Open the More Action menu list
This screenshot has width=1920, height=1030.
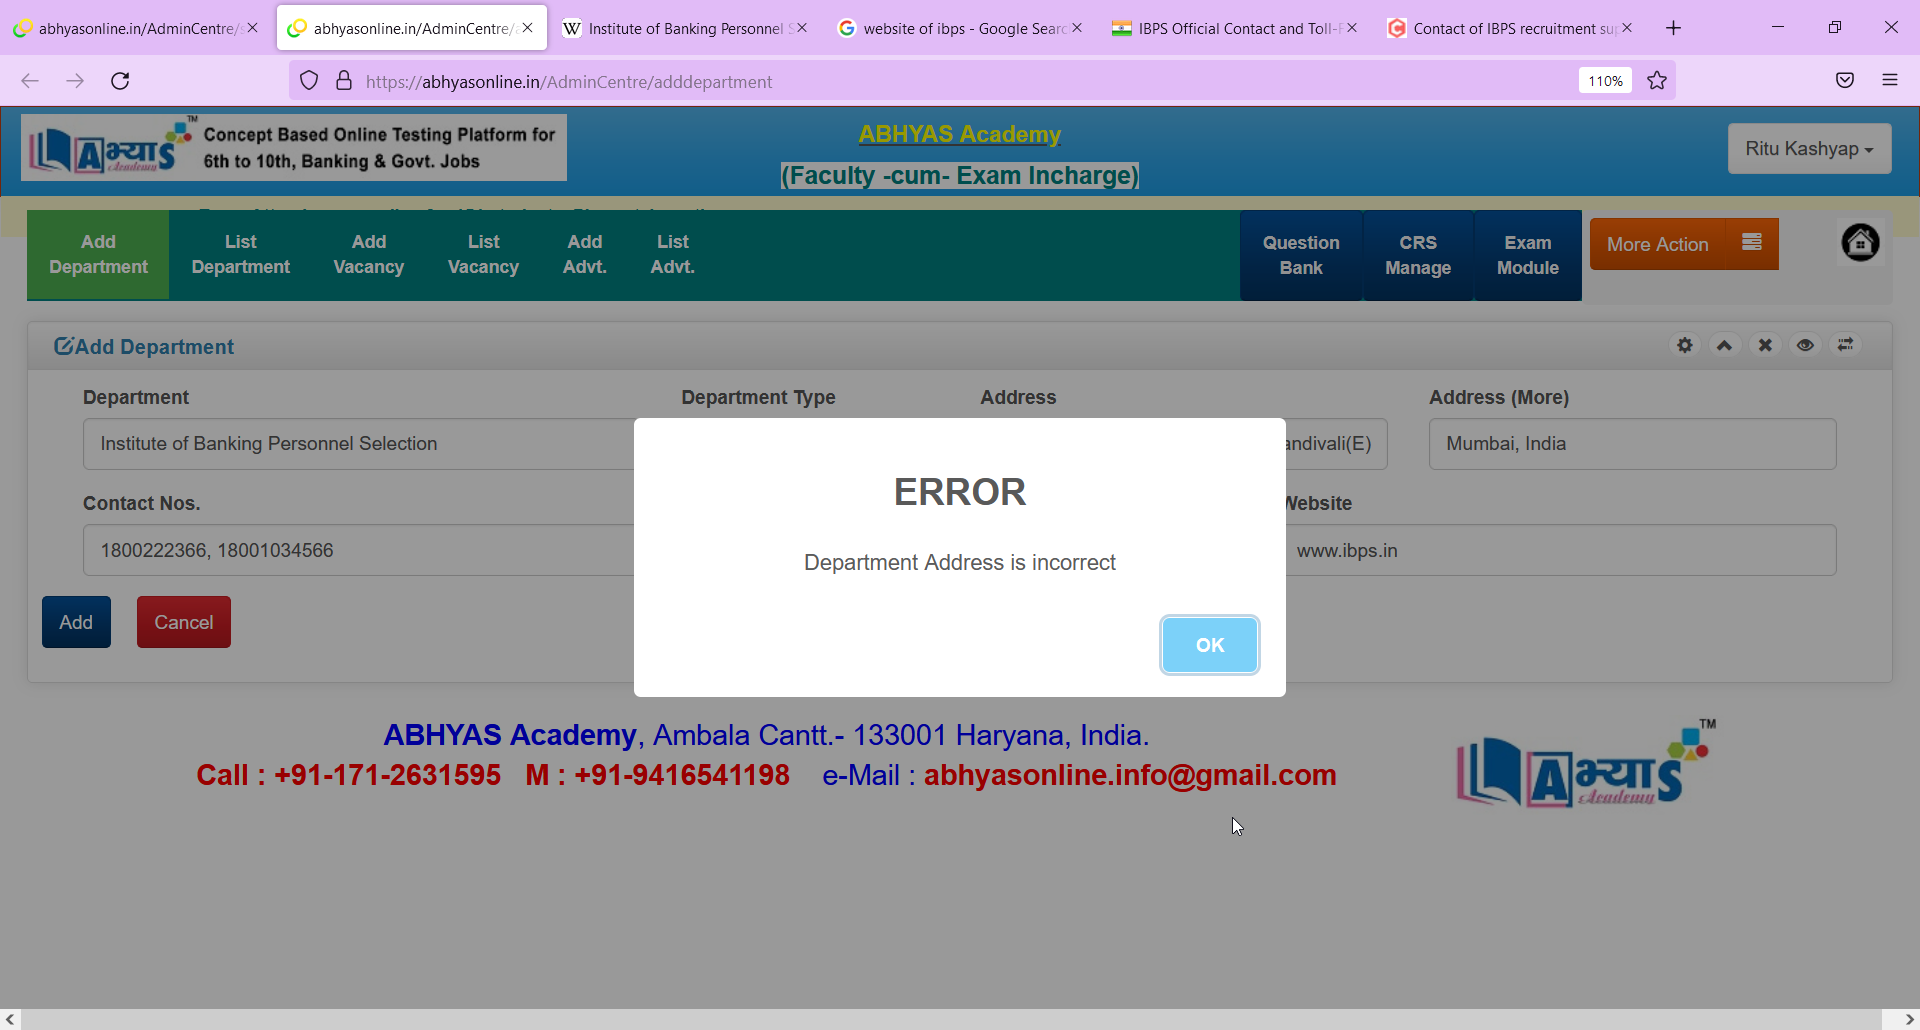(x=1752, y=244)
